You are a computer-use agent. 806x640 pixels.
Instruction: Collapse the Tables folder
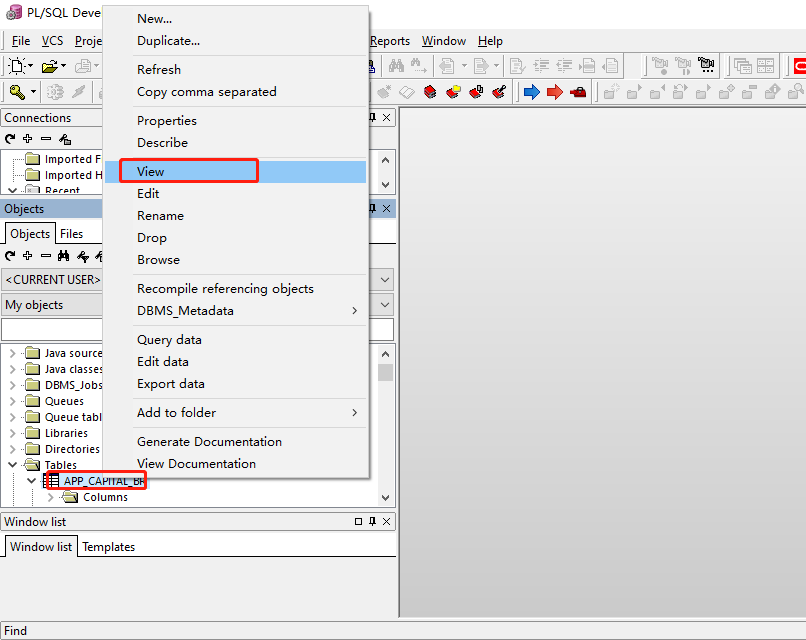[13, 465]
